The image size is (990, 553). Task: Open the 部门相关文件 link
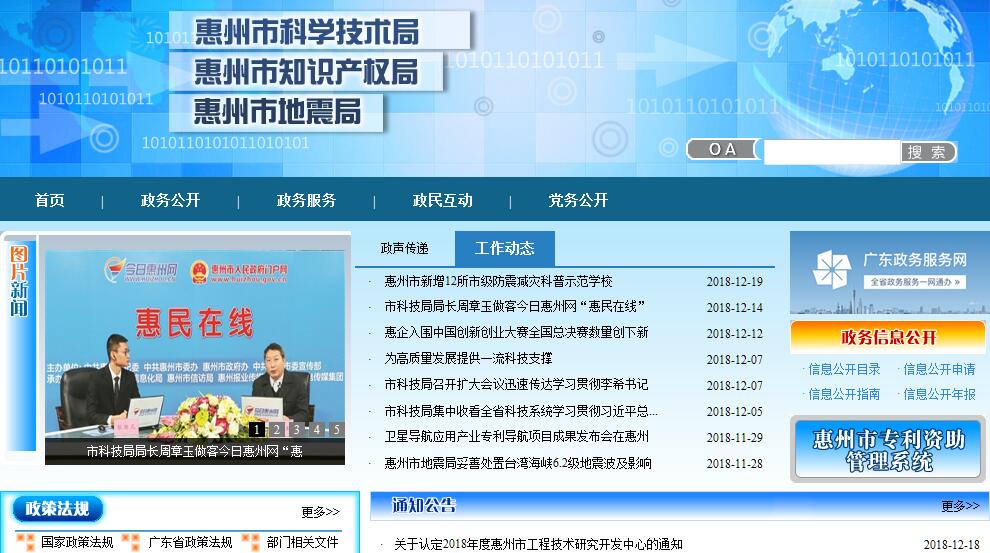[x=302, y=542]
